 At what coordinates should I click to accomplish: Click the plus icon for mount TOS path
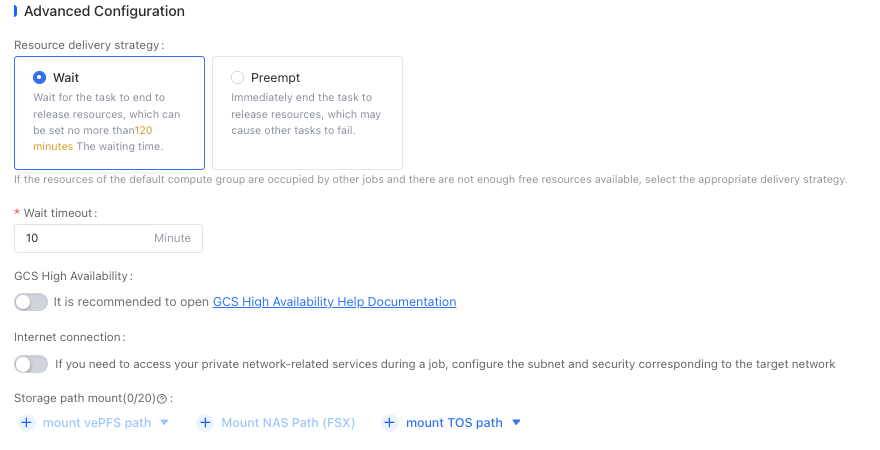coord(389,423)
